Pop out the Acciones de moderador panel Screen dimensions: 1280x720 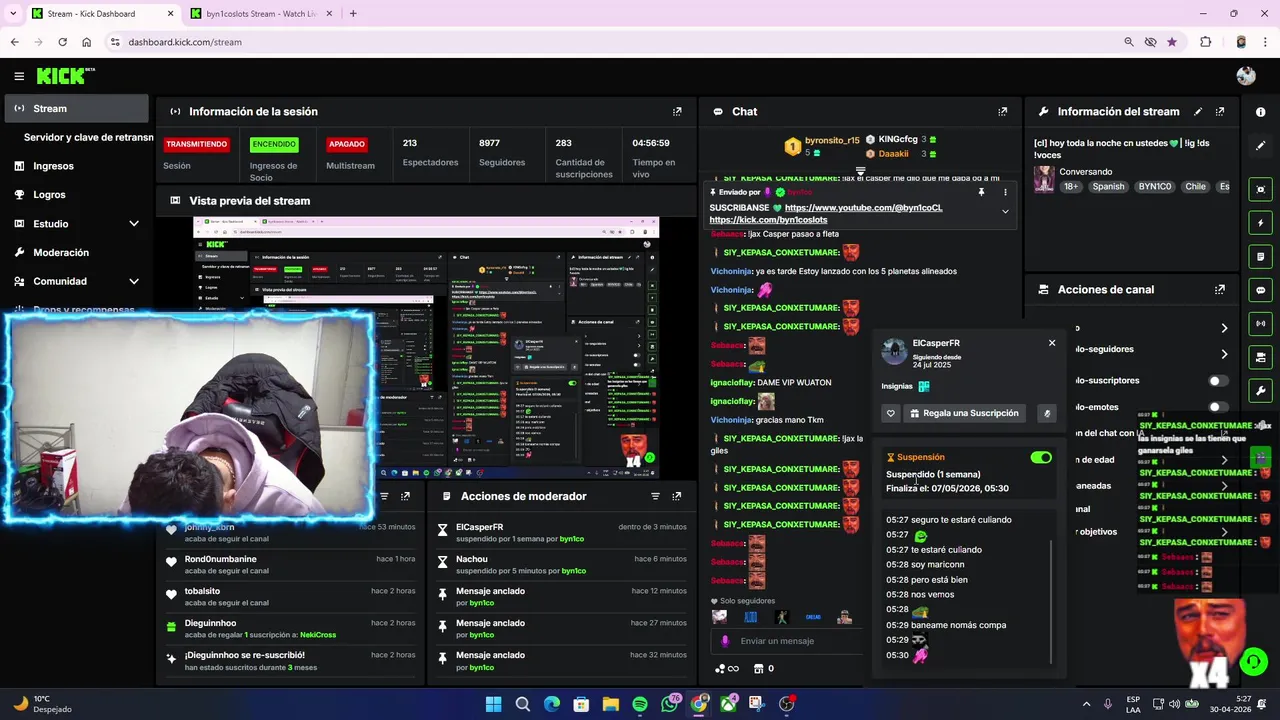click(x=677, y=496)
